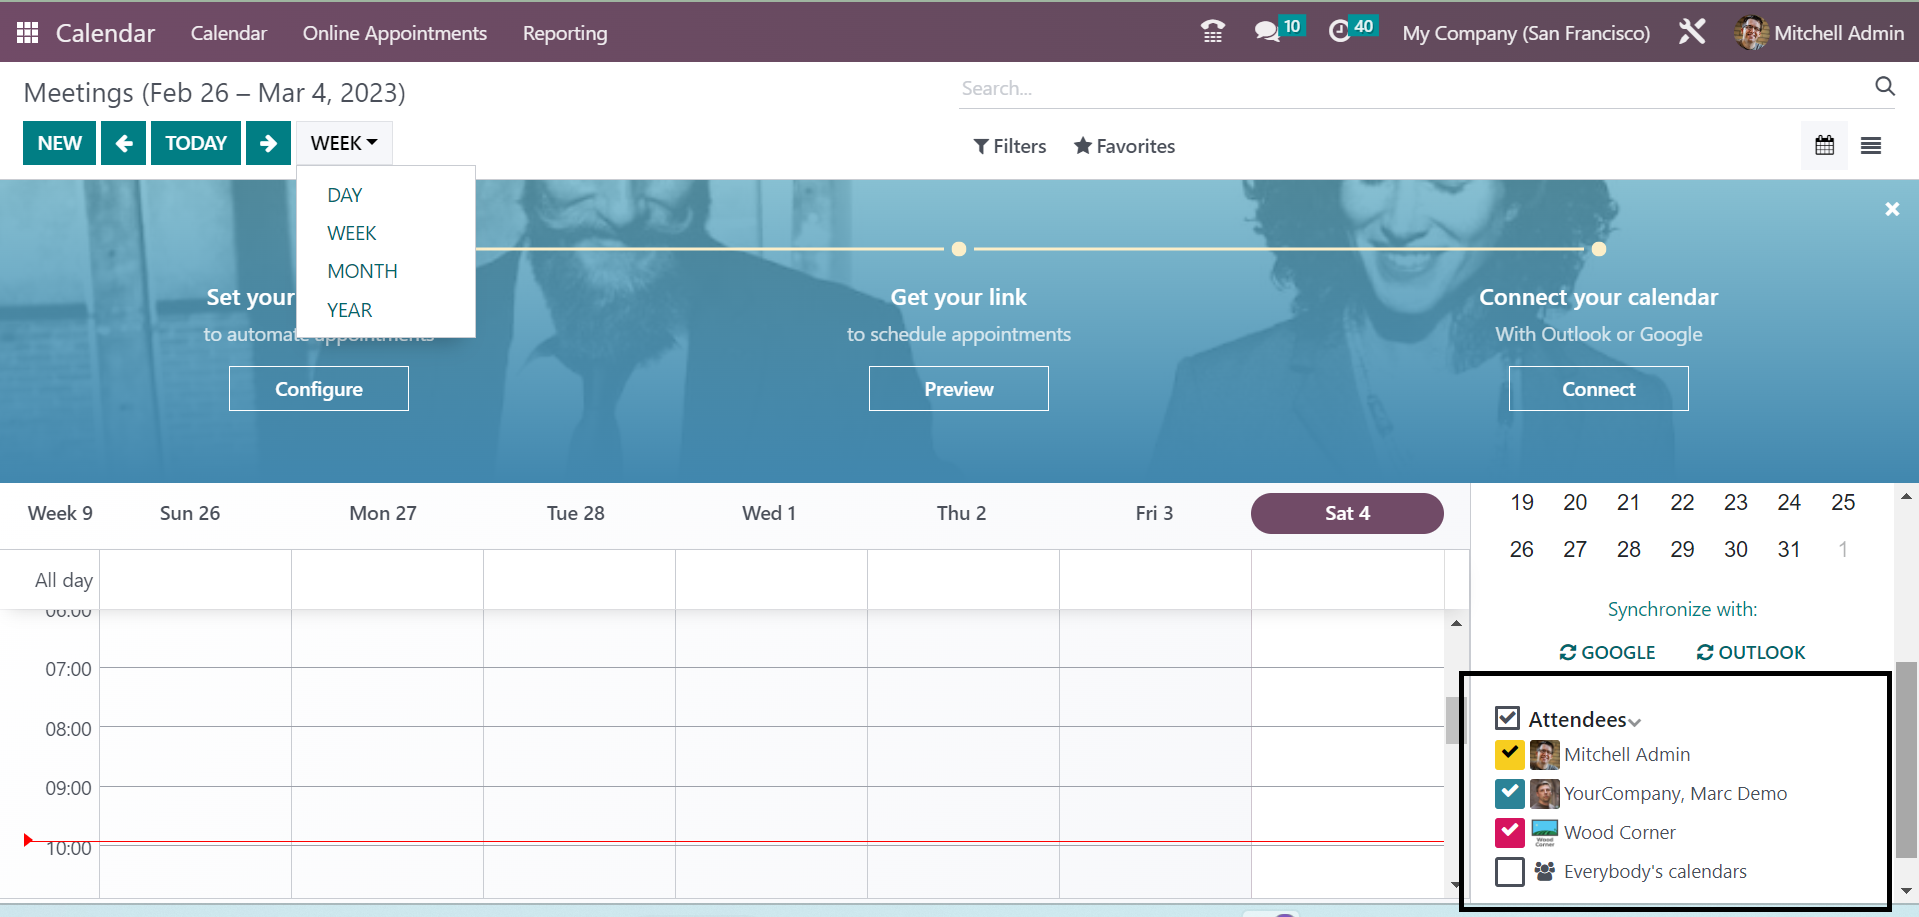Go to next week with right arrow

pyautogui.click(x=268, y=143)
